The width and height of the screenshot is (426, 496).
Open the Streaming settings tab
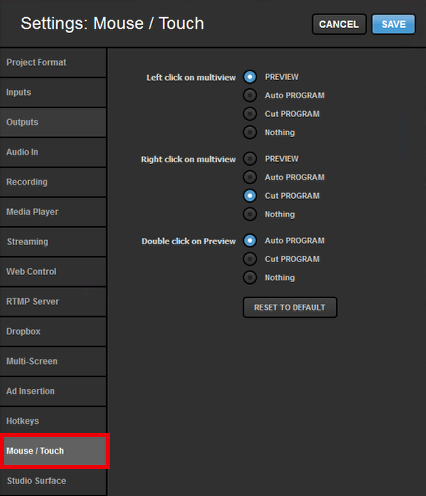(x=53, y=242)
